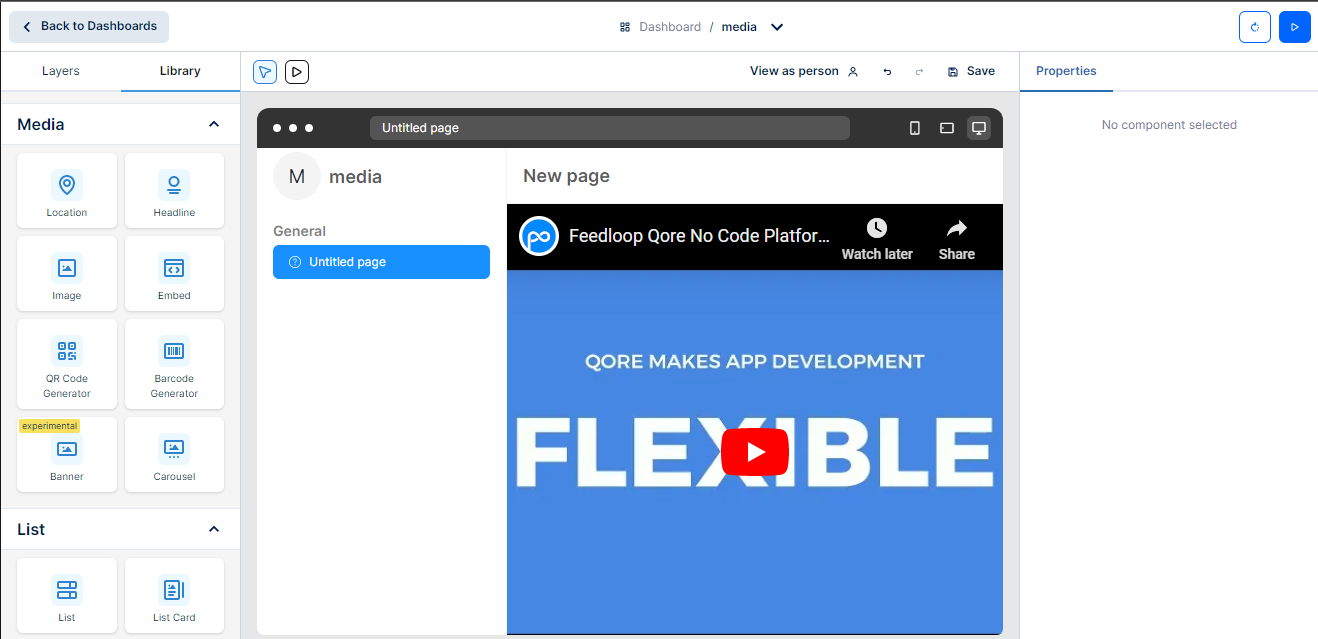Add the Carousel component
Viewport: 1318px width, 639px height.
click(174, 455)
